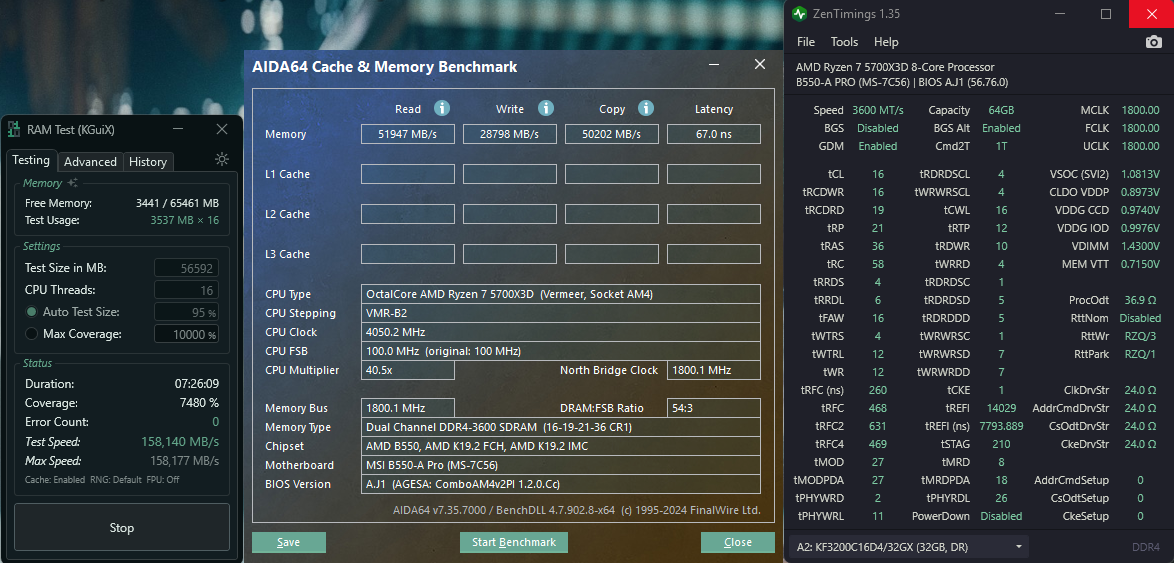The width and height of the screenshot is (1174, 563).
Task: Close the AIDA64 benchmark dialog with the X
Action: point(760,64)
